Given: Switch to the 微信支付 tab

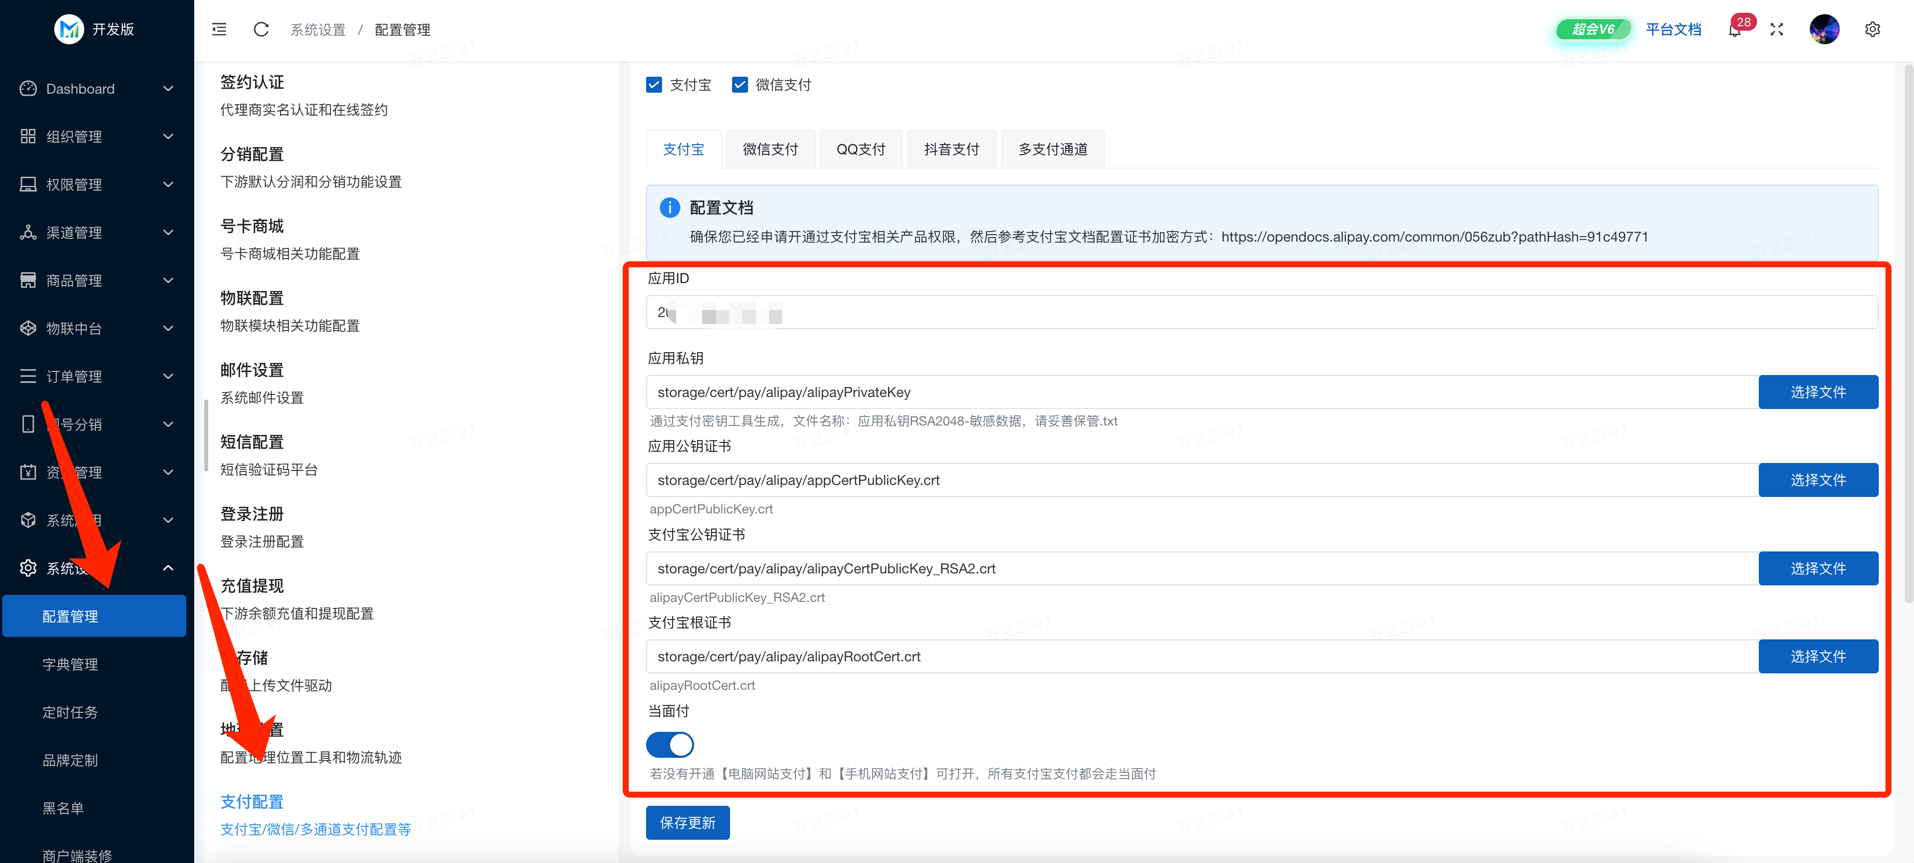Looking at the screenshot, I should click(x=770, y=150).
